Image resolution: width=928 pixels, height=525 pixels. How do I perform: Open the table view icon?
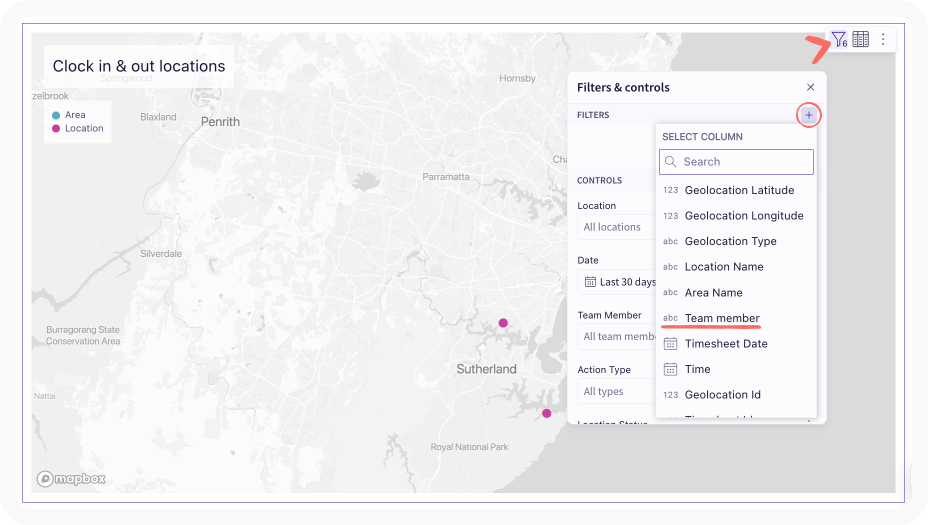tap(861, 39)
